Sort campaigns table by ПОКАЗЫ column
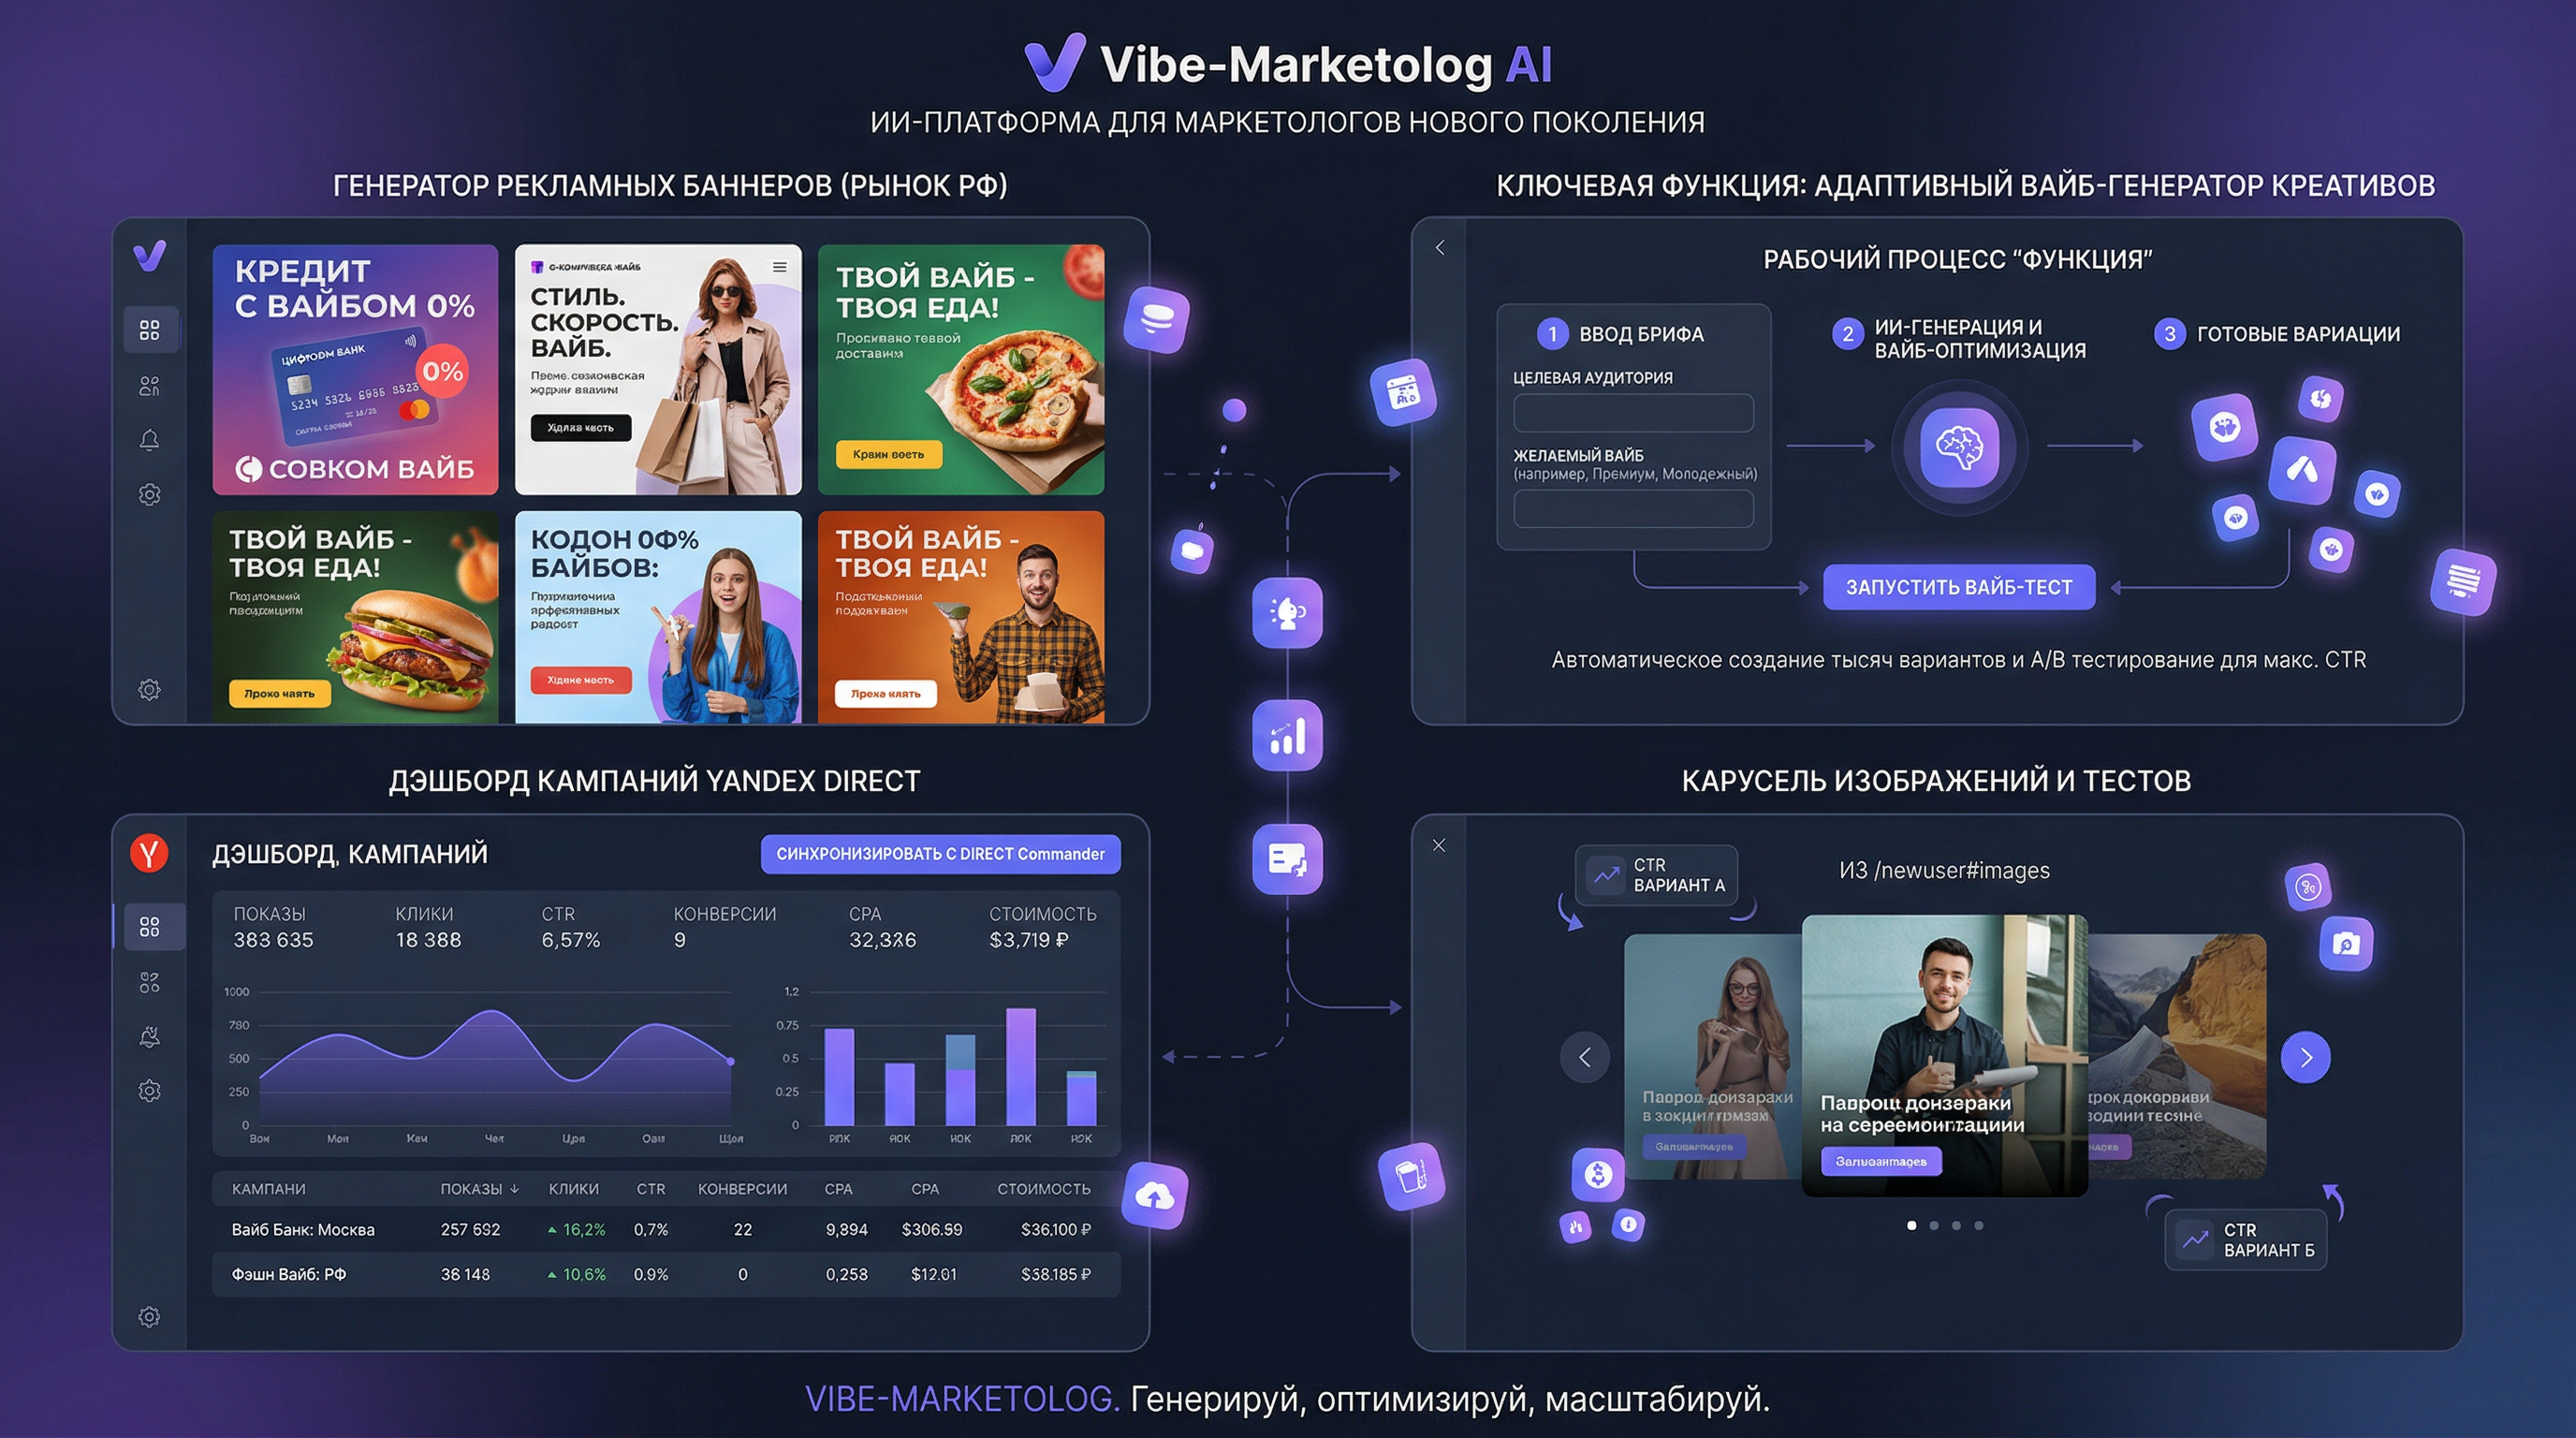 pos(480,1189)
